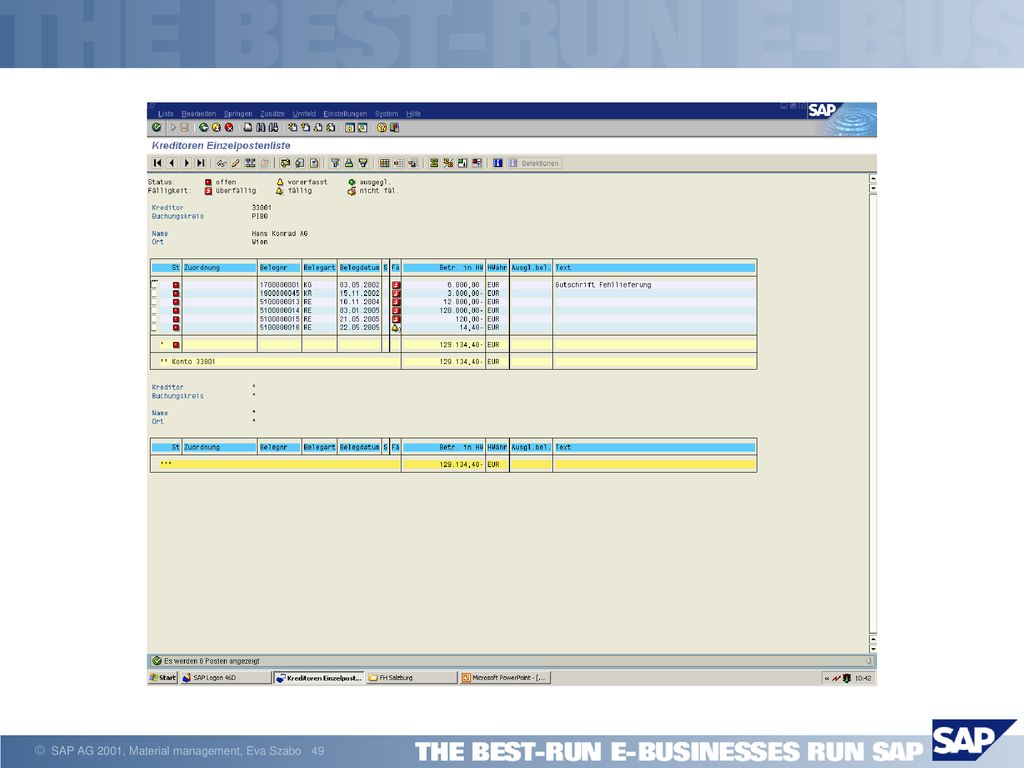Click the Selektionen button

[534, 163]
